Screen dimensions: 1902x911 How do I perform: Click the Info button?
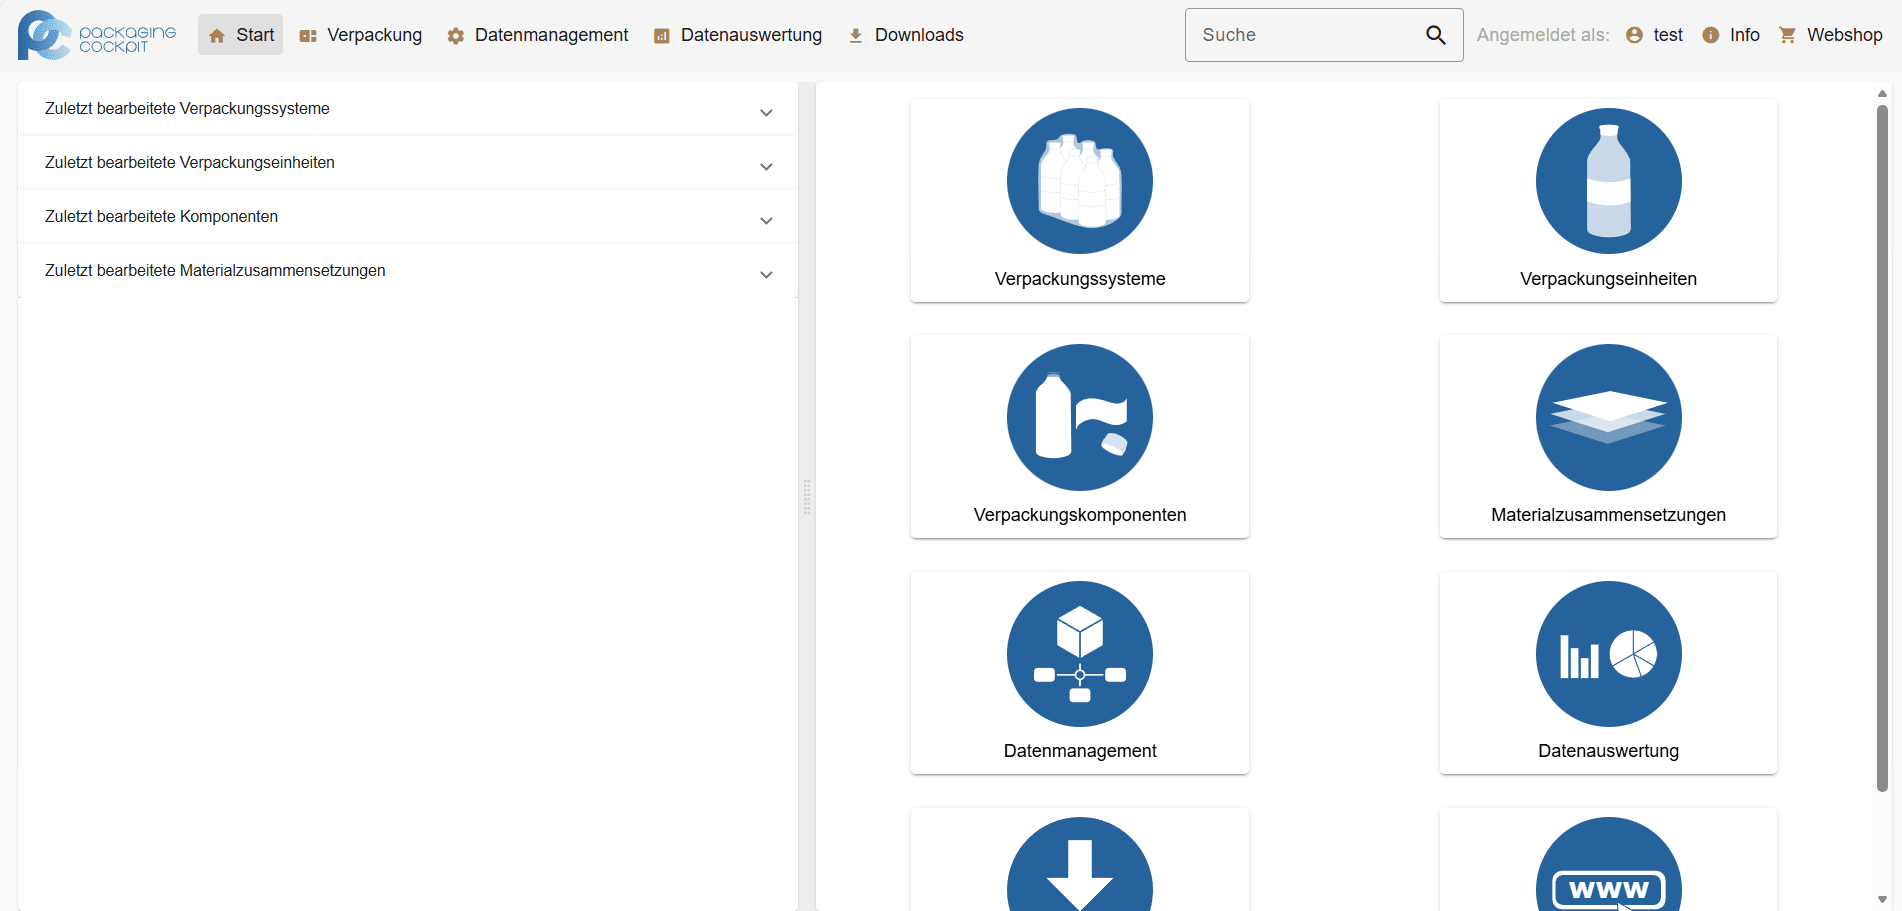pyautogui.click(x=1731, y=35)
